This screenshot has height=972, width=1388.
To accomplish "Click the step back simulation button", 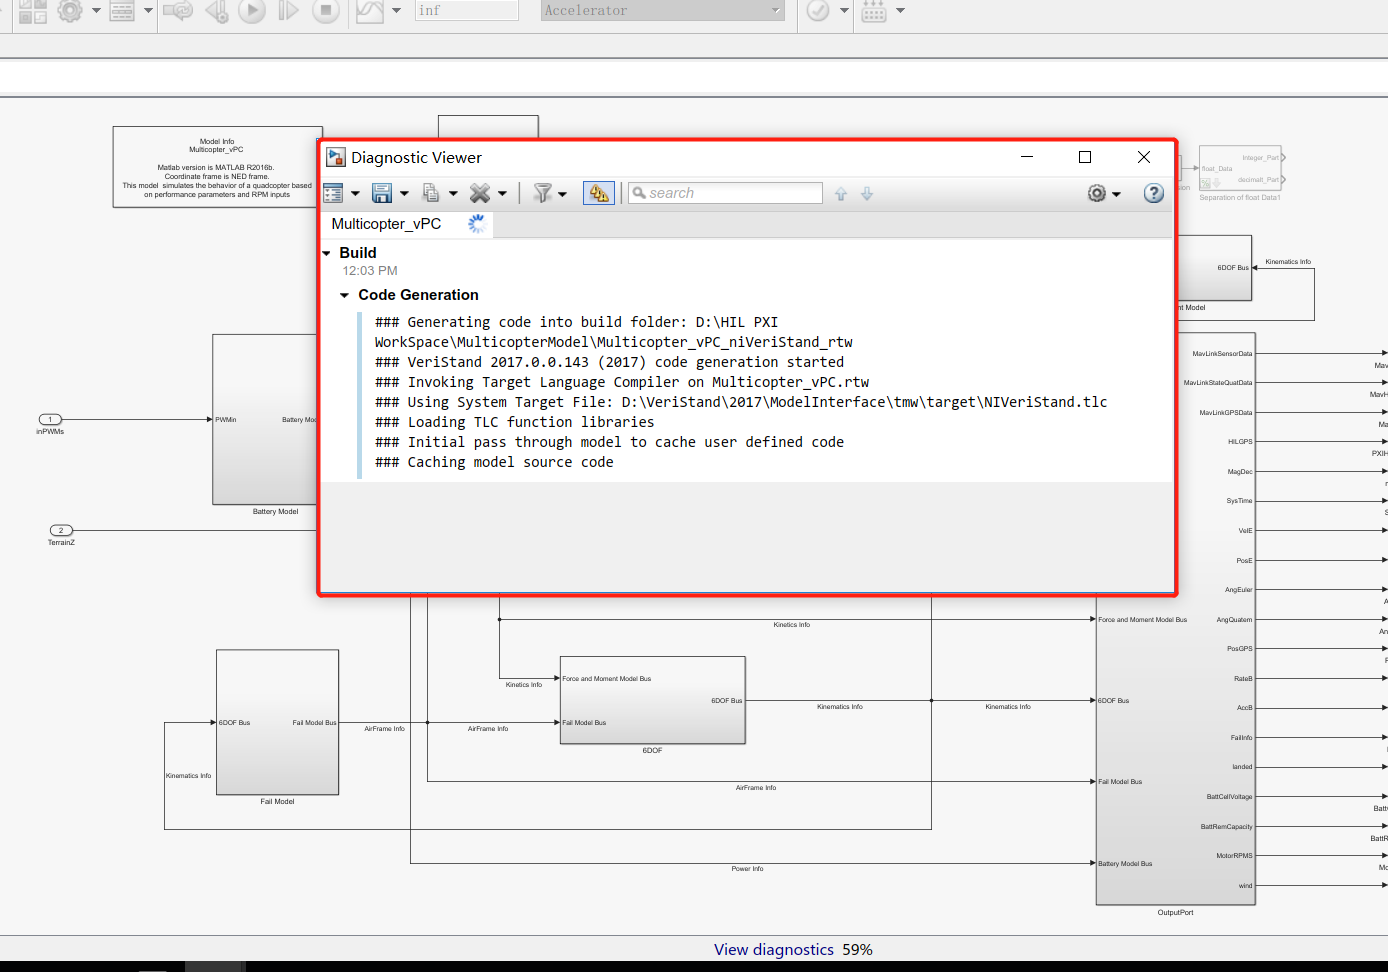I will click(x=216, y=11).
